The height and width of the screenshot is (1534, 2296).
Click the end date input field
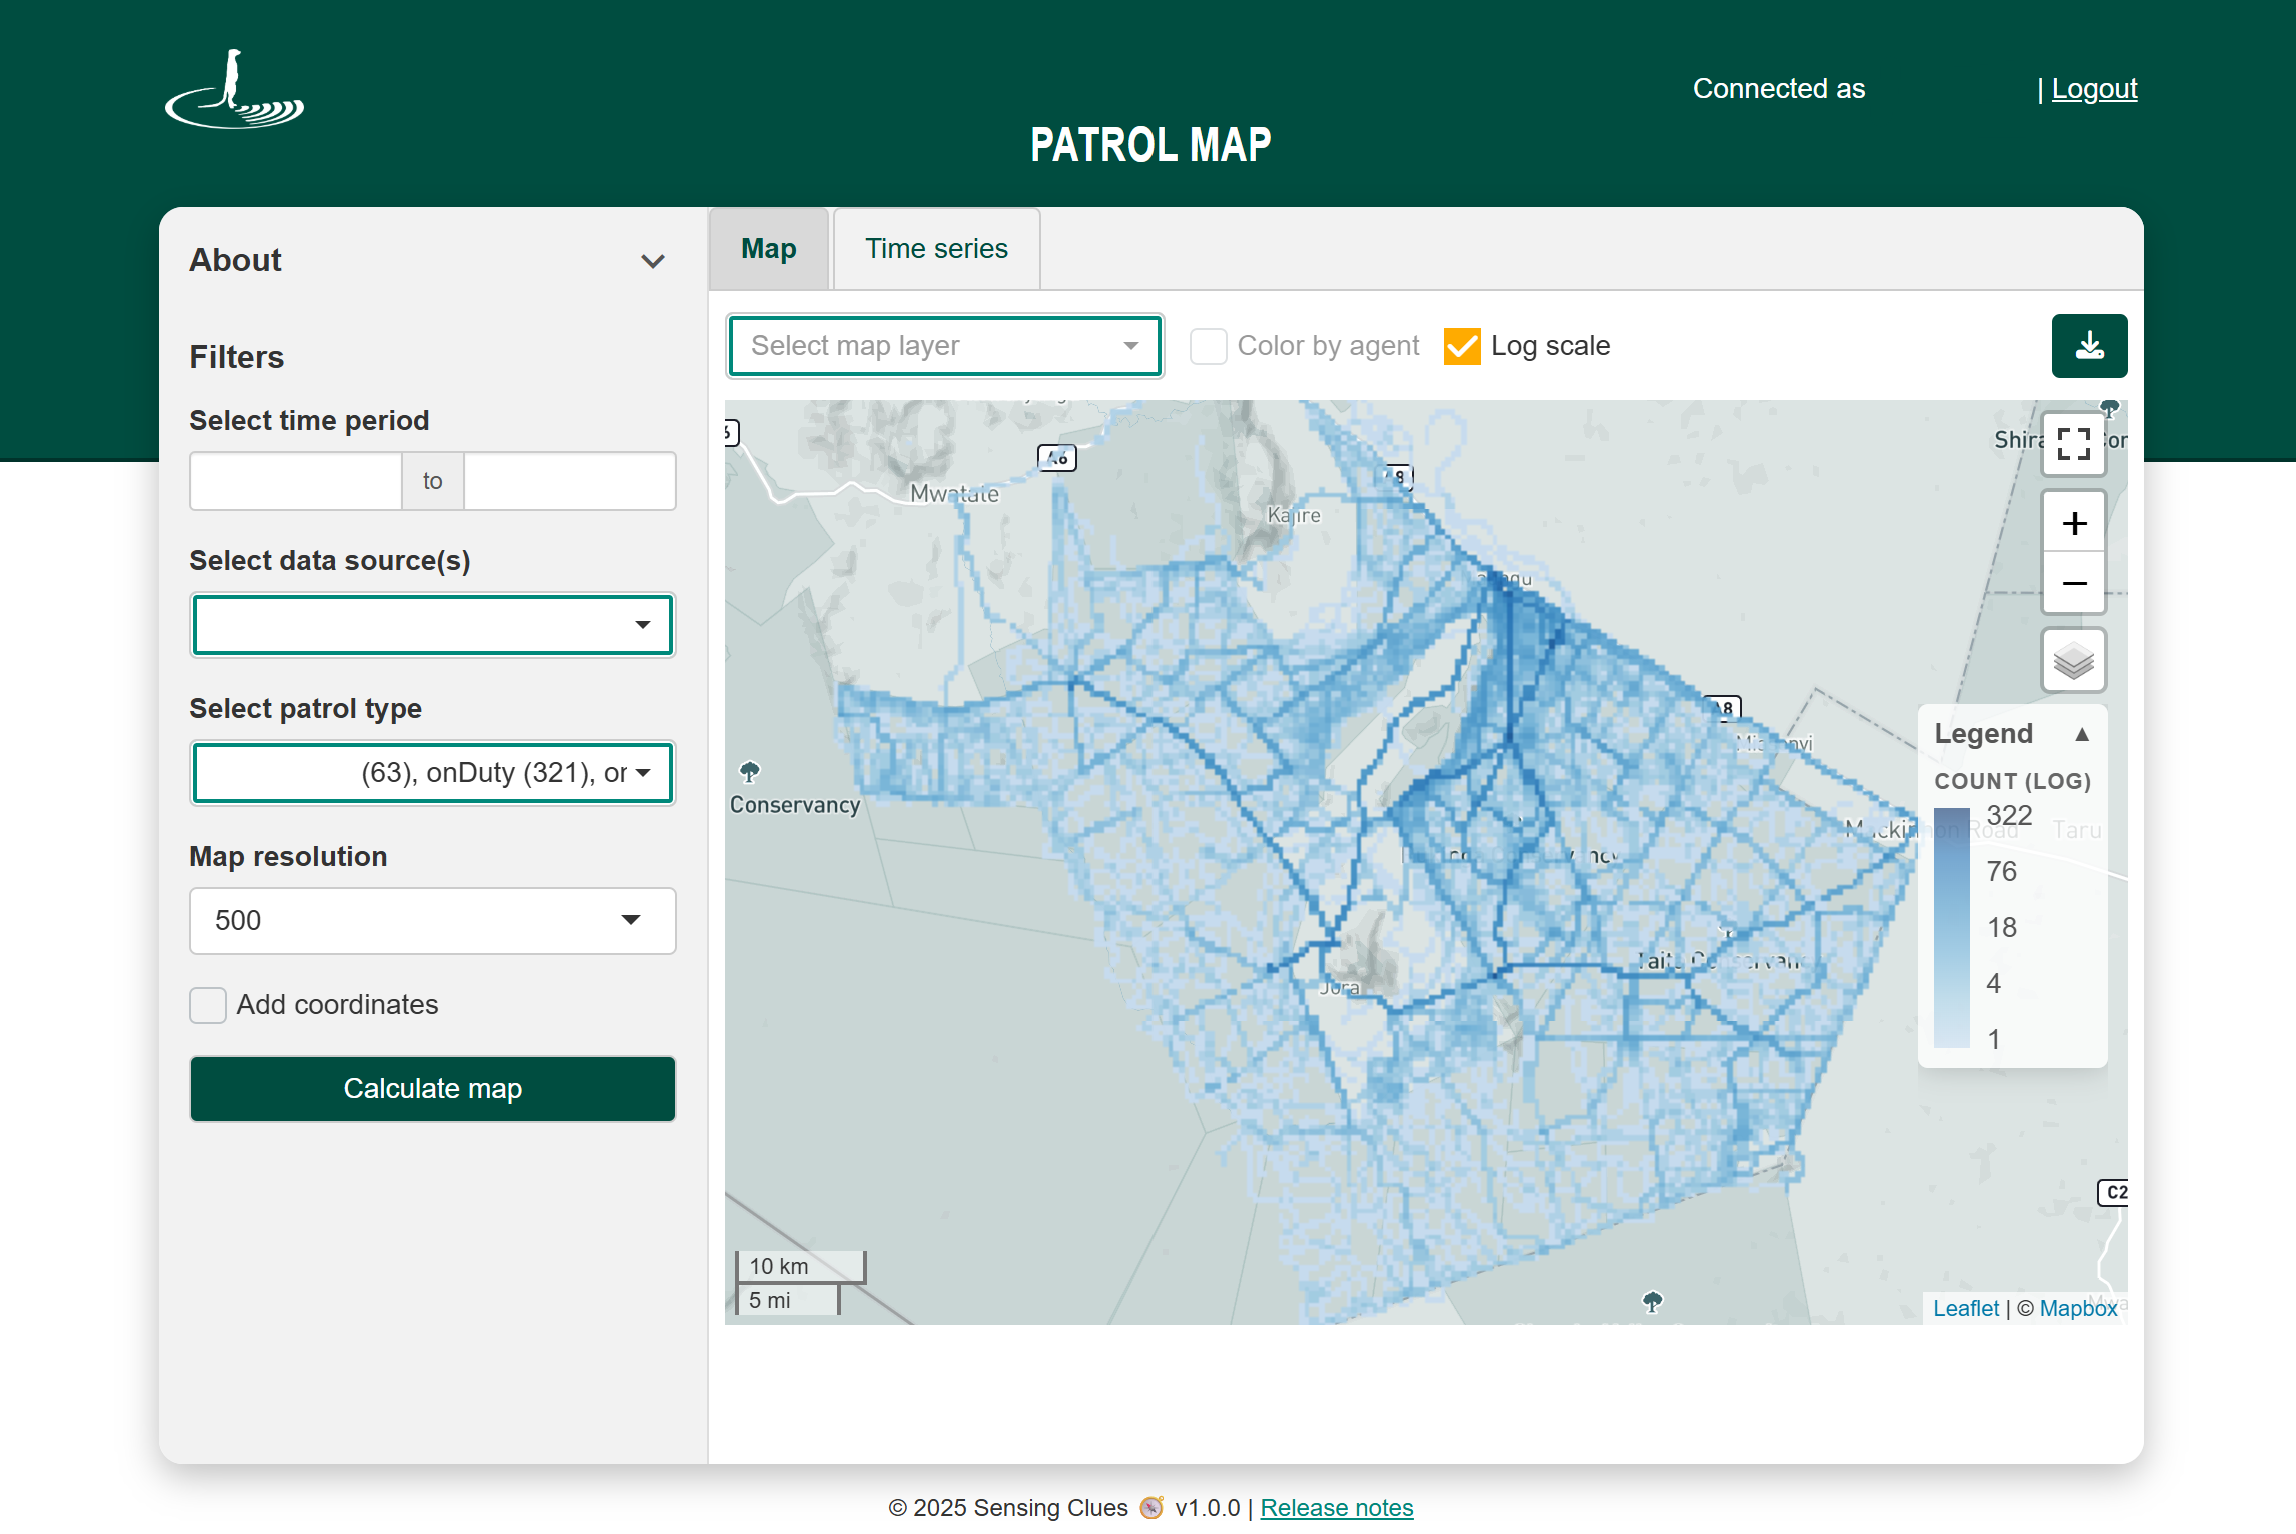click(570, 481)
